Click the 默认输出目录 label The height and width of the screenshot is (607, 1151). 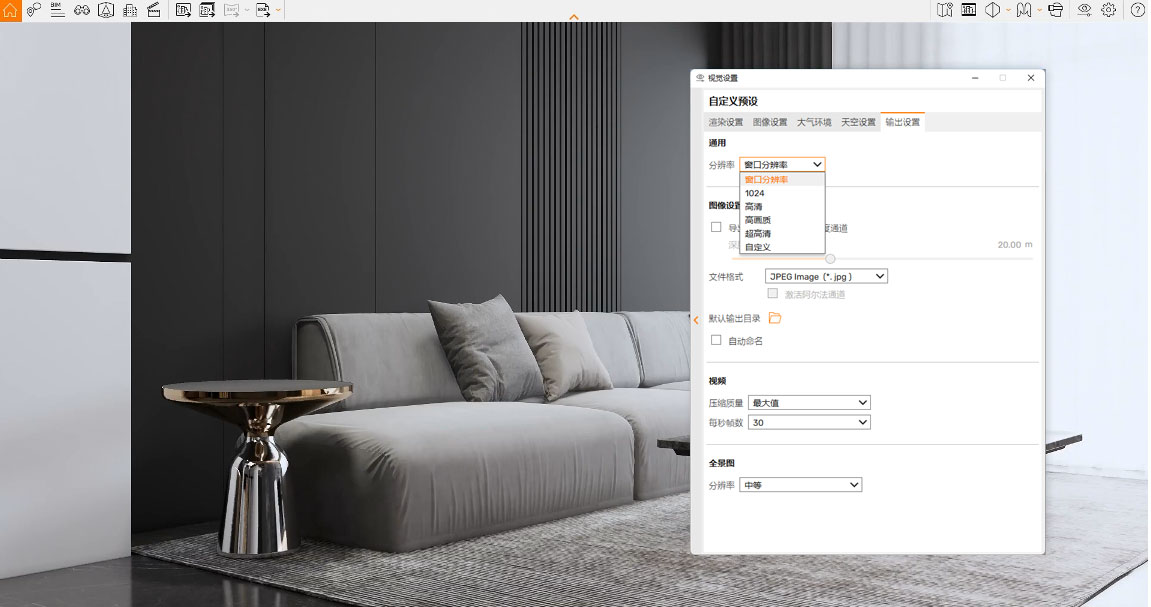coord(734,319)
